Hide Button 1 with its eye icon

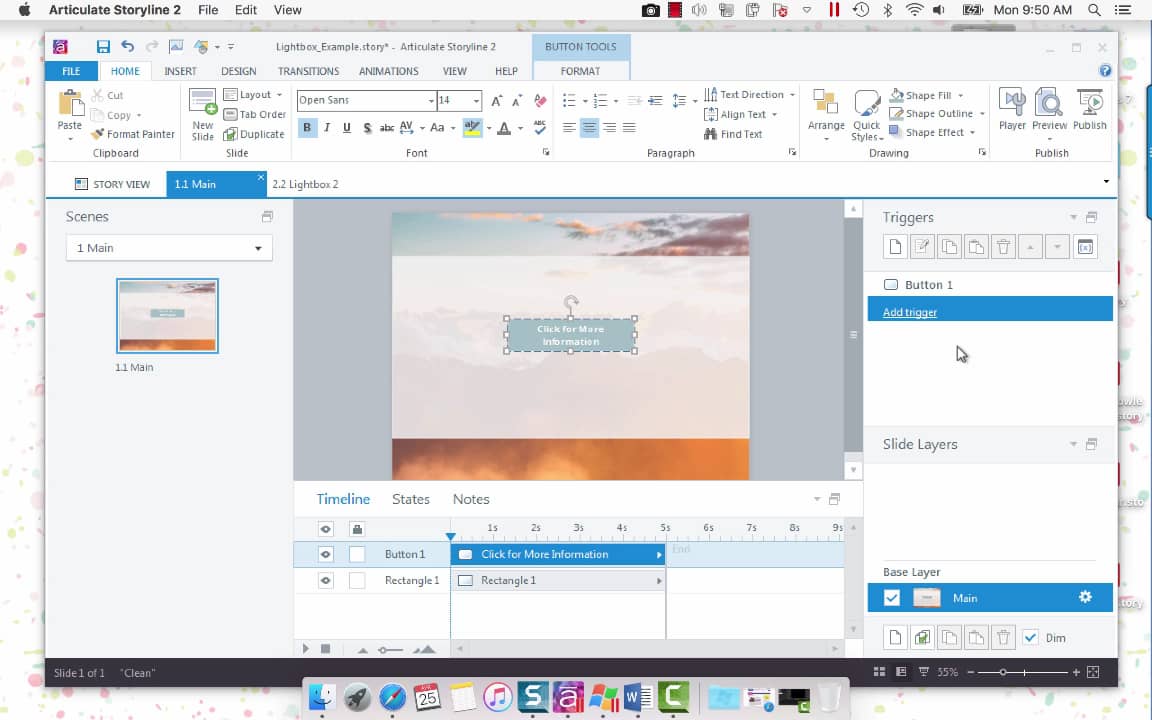pyautogui.click(x=325, y=554)
